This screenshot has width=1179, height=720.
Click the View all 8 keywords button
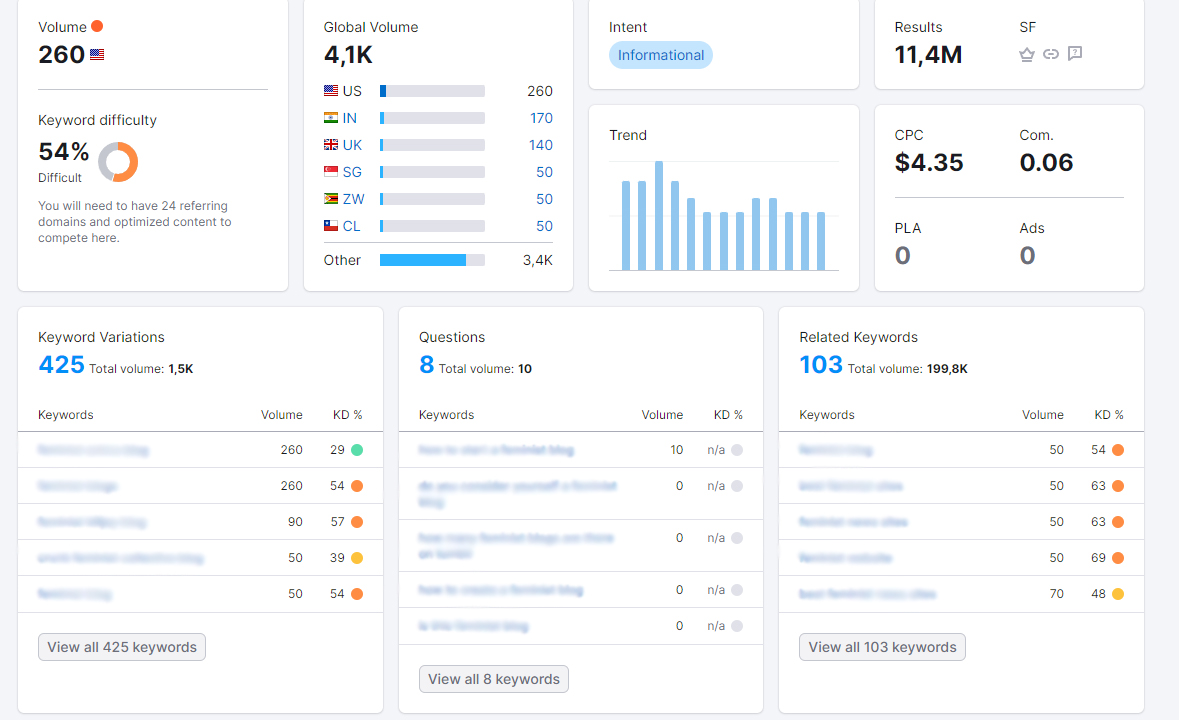coord(494,679)
